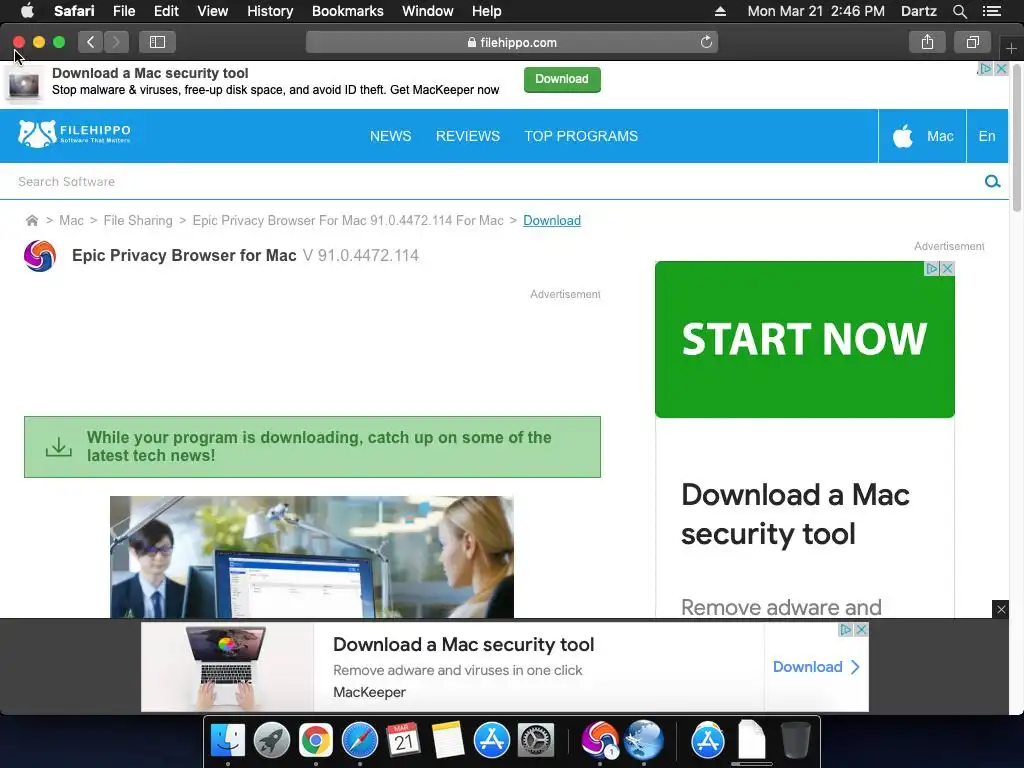Click the Epic Privacy Browser logo icon
The width and height of the screenshot is (1024, 768).
point(40,255)
